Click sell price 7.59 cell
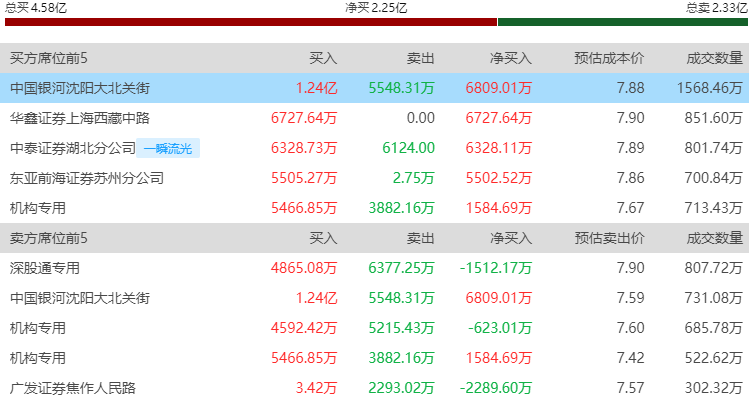The image size is (750, 400). pyautogui.click(x=630, y=298)
